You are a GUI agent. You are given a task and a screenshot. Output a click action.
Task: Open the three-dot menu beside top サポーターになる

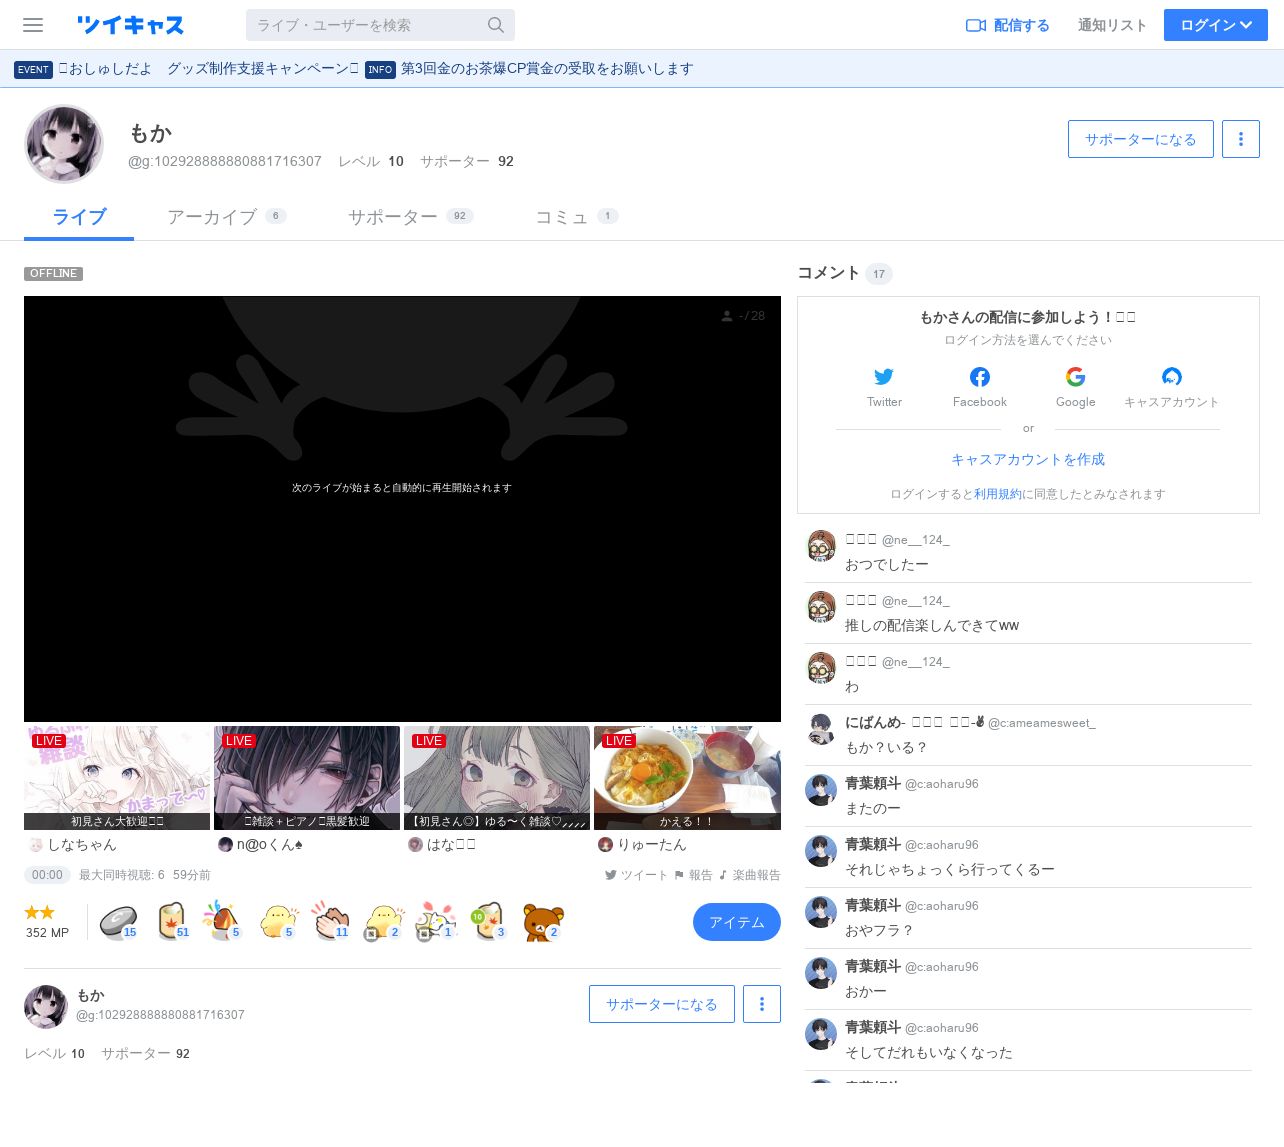(x=1241, y=139)
